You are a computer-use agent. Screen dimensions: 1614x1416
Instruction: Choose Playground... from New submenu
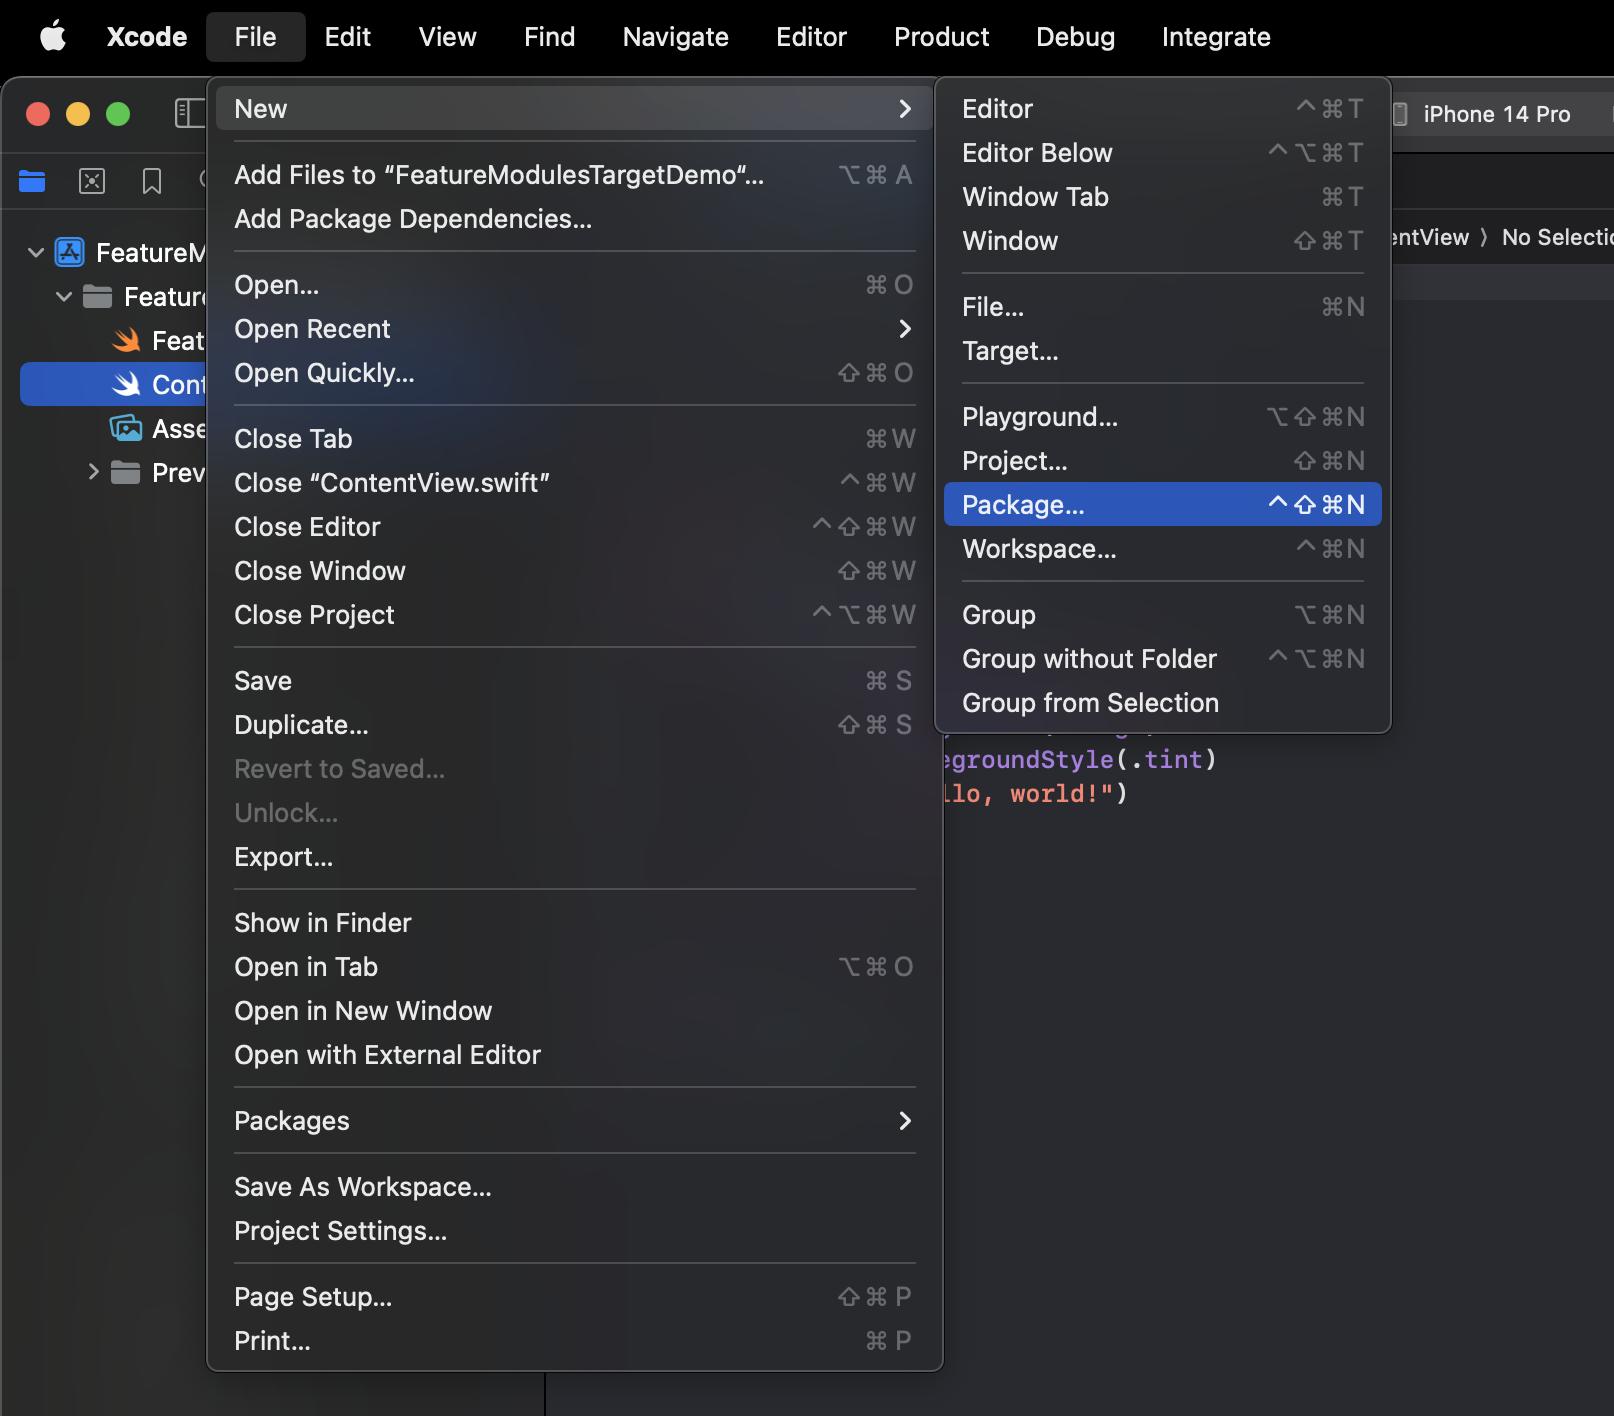coord(1162,417)
